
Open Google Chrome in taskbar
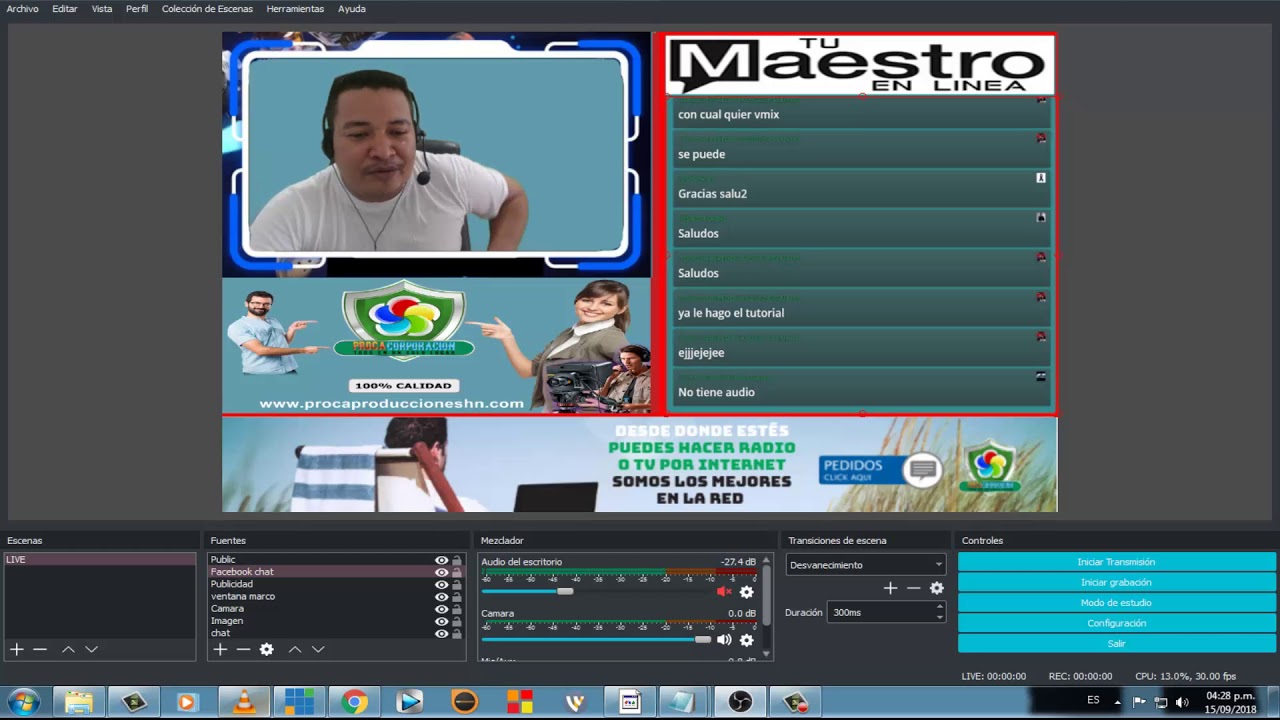point(354,702)
